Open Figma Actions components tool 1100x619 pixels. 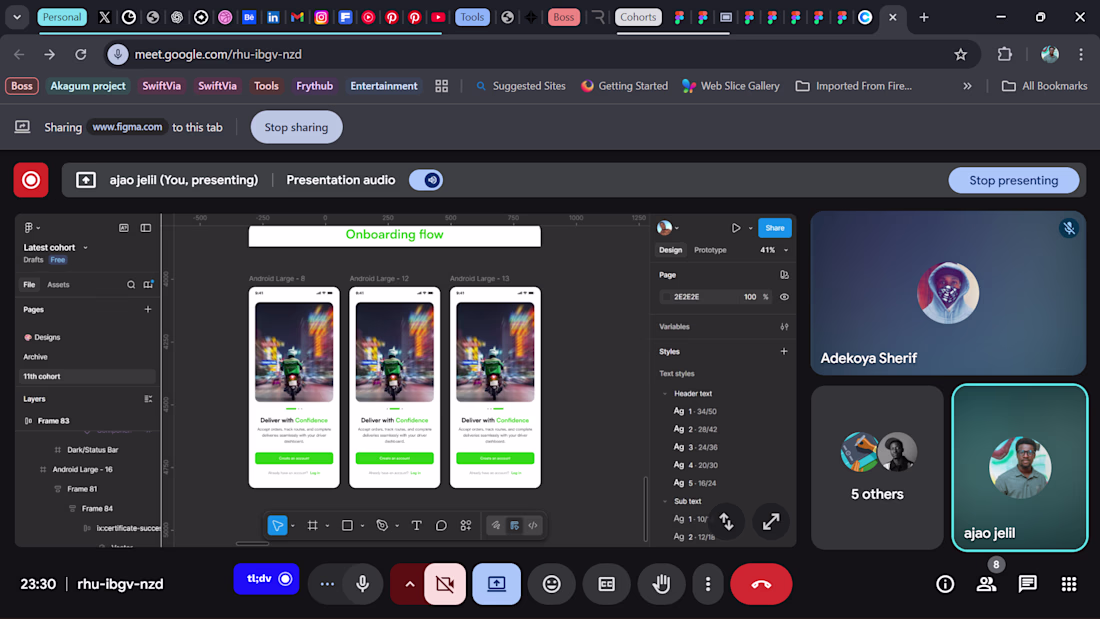click(466, 525)
